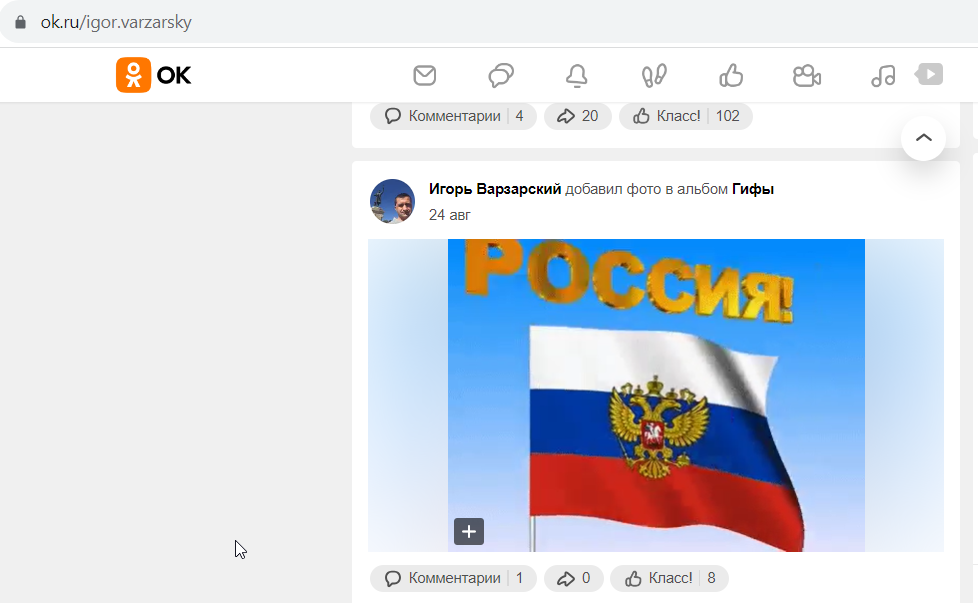Click the 24 авг post date
Image resolution: width=978 pixels, height=603 pixels.
(x=450, y=215)
